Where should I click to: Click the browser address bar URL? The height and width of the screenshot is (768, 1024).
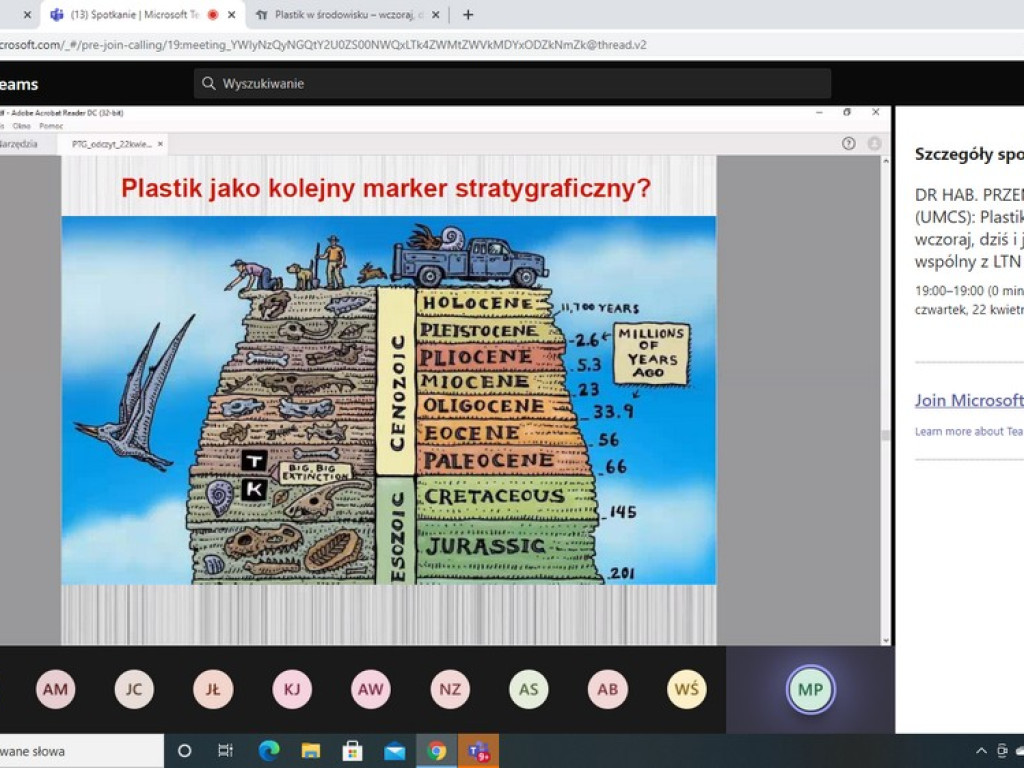coord(323,45)
